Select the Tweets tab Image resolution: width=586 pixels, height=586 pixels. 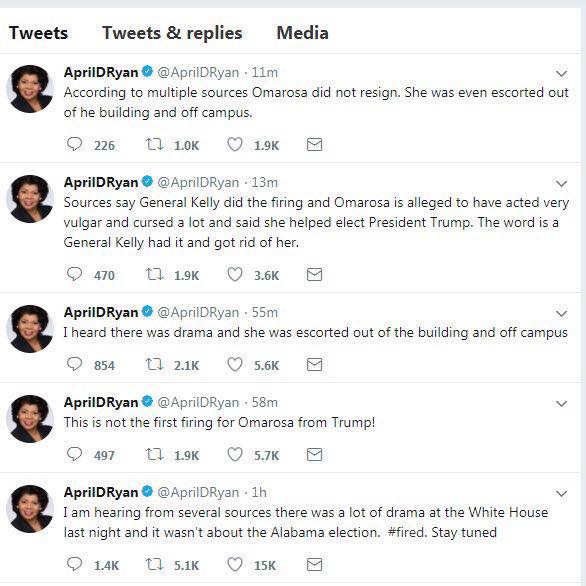(38, 33)
